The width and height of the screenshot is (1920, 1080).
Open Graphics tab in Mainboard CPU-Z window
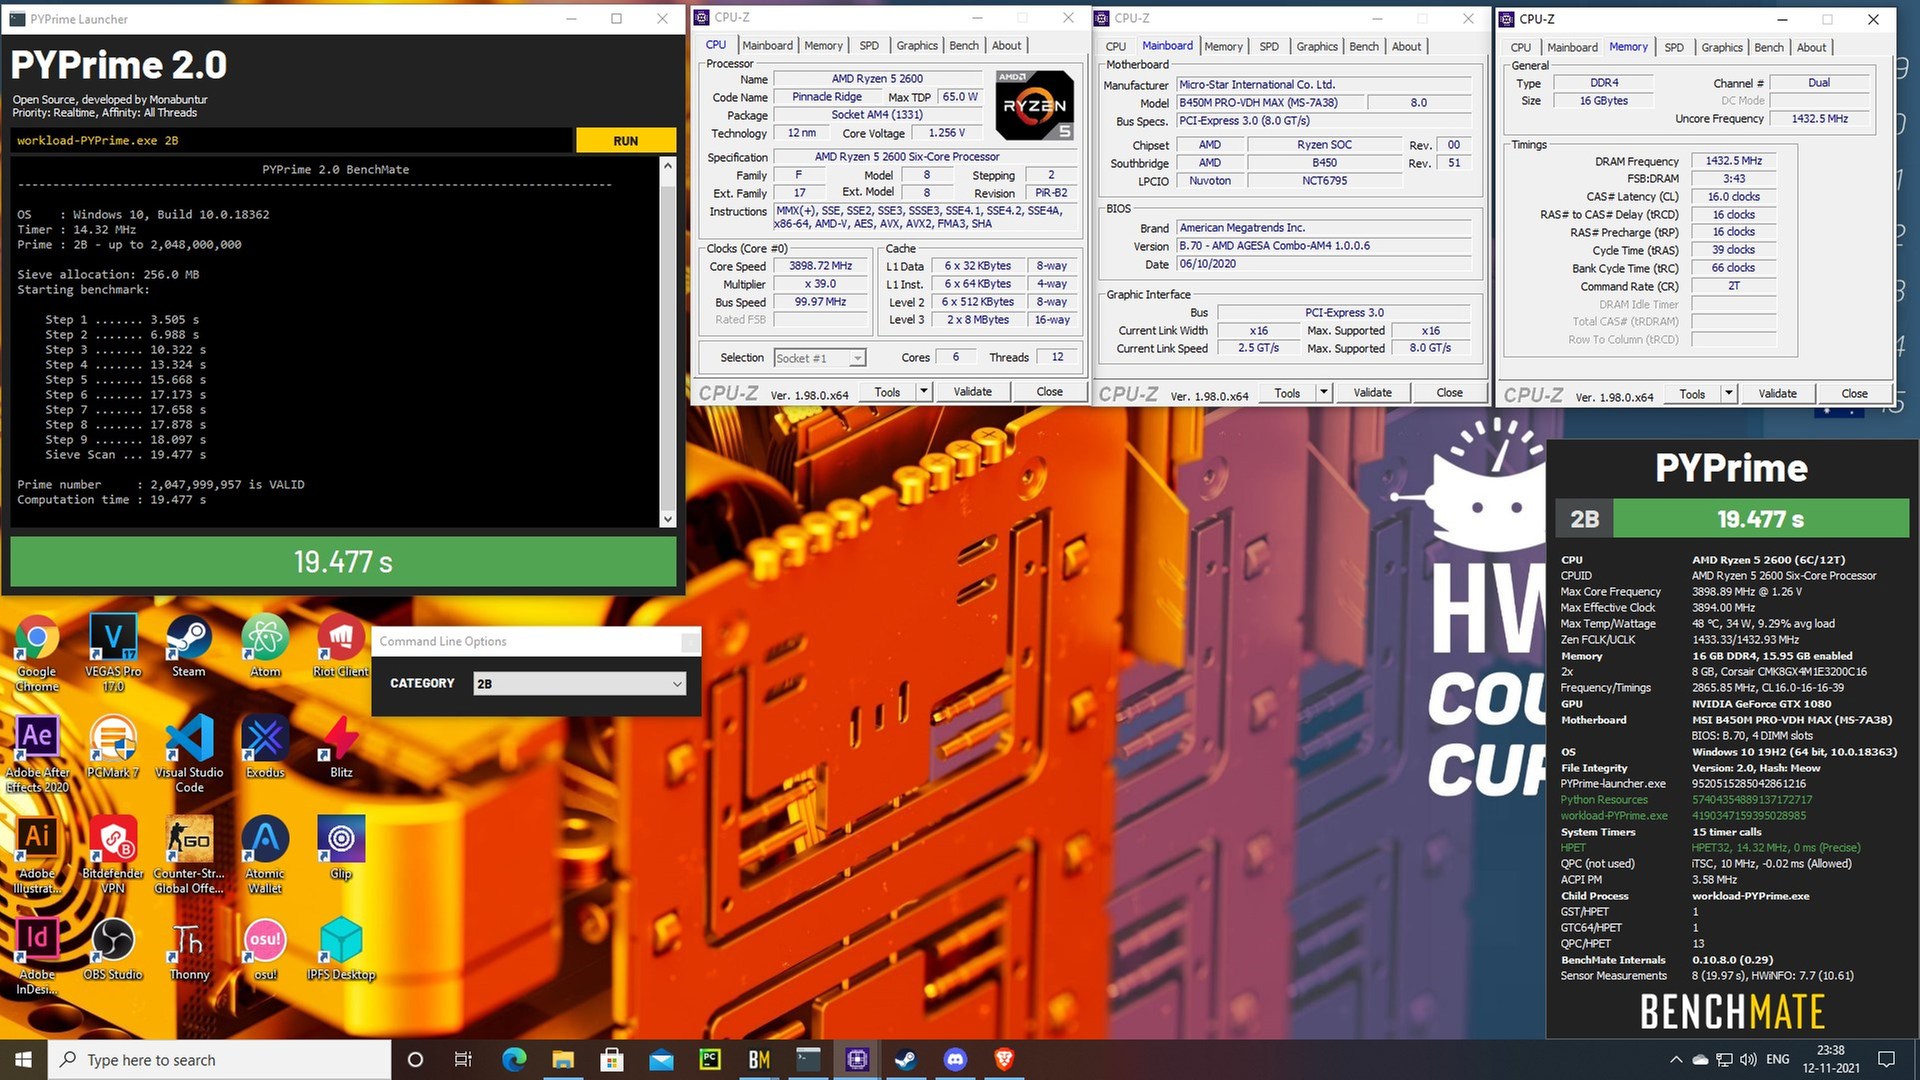click(1317, 47)
